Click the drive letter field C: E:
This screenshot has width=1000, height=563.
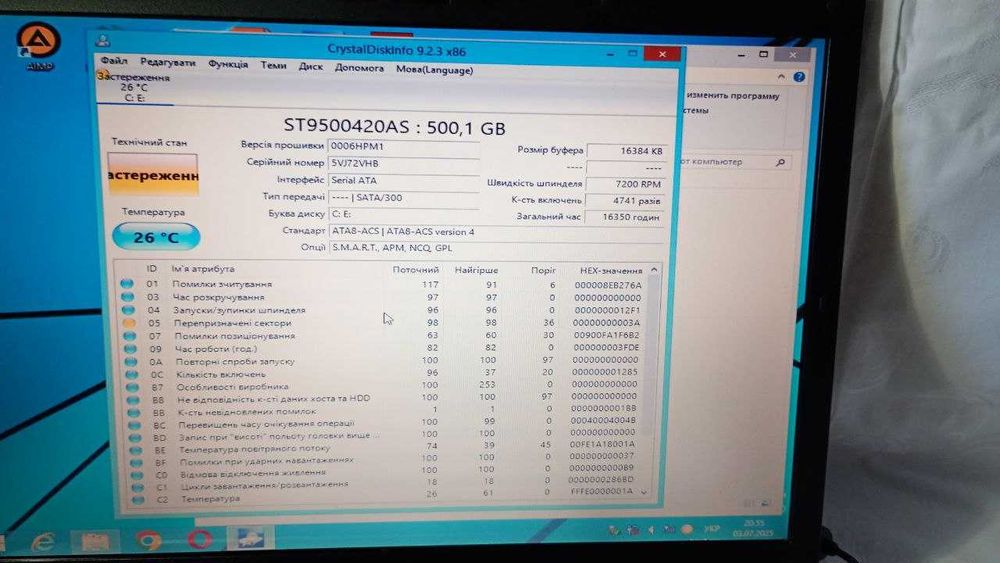pyautogui.click(x=403, y=214)
